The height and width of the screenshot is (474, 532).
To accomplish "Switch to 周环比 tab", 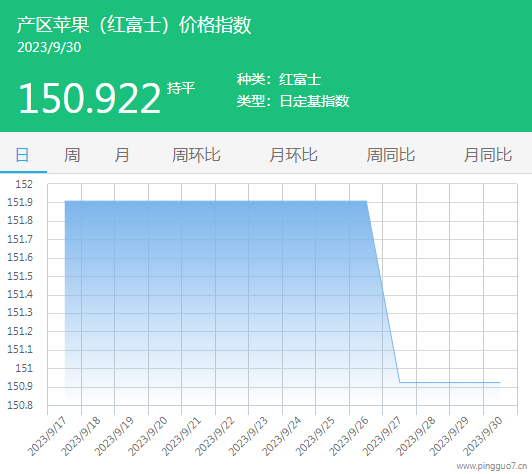I will pyautogui.click(x=196, y=155).
